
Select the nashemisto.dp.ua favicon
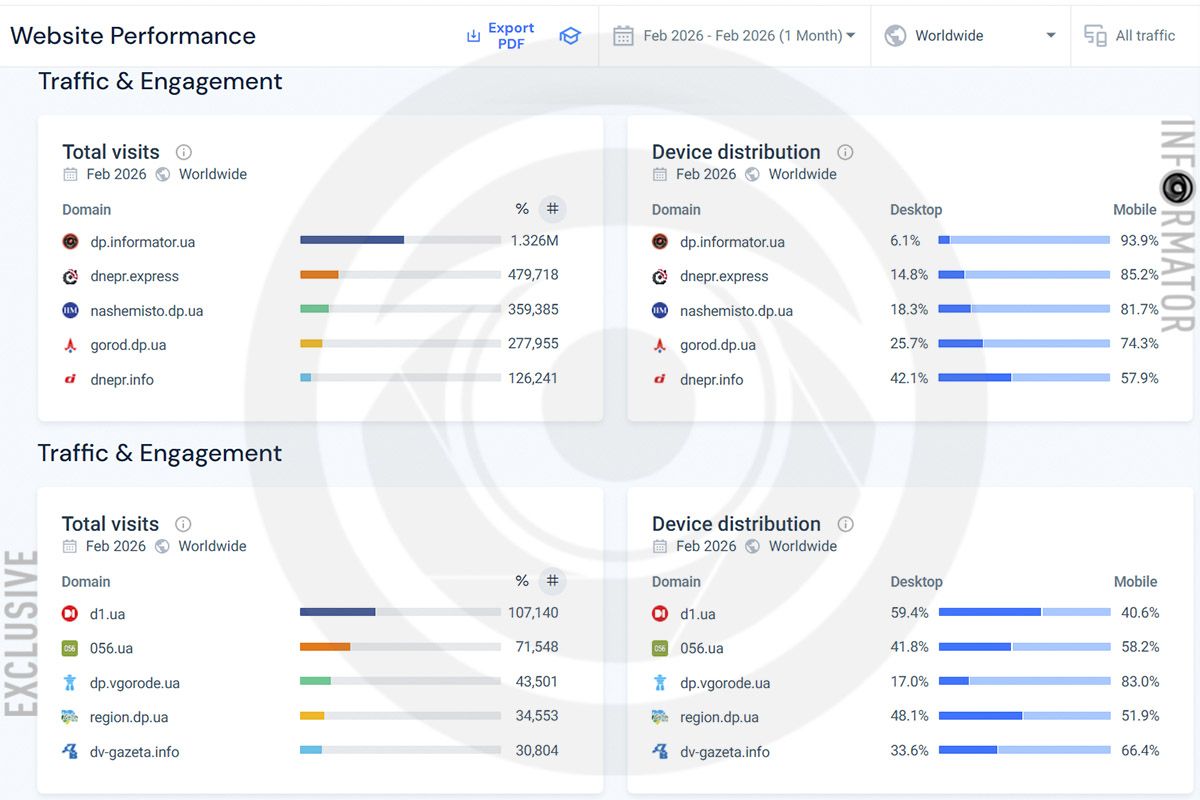pos(70,311)
